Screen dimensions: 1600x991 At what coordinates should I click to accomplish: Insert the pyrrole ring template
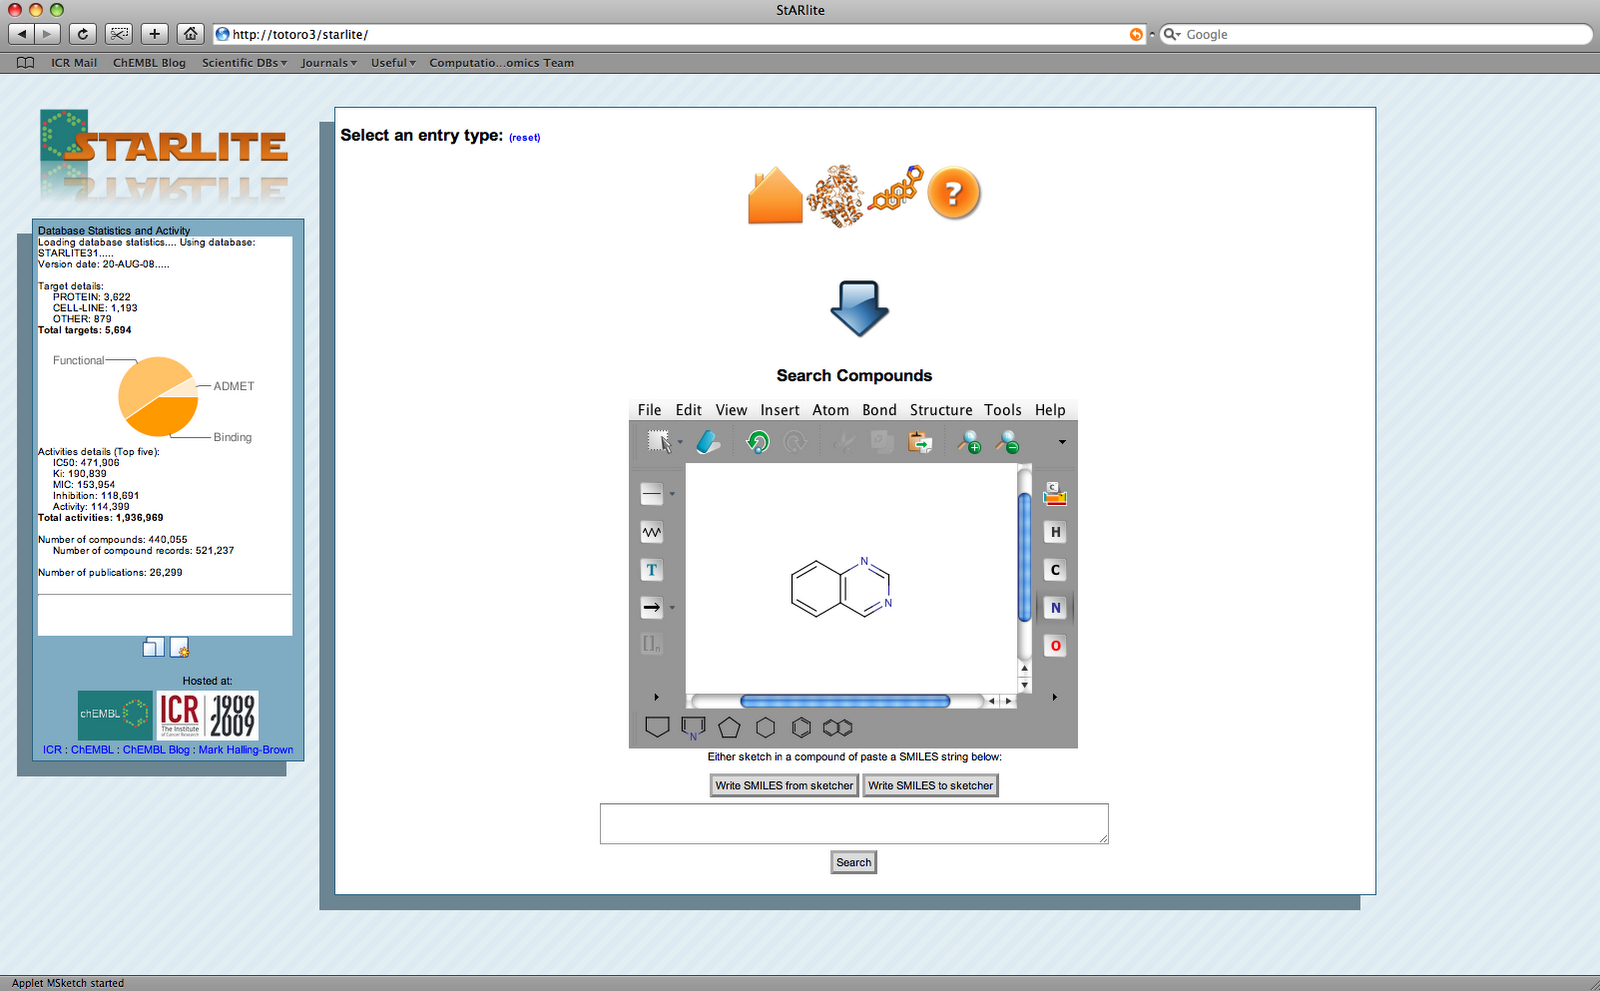693,728
